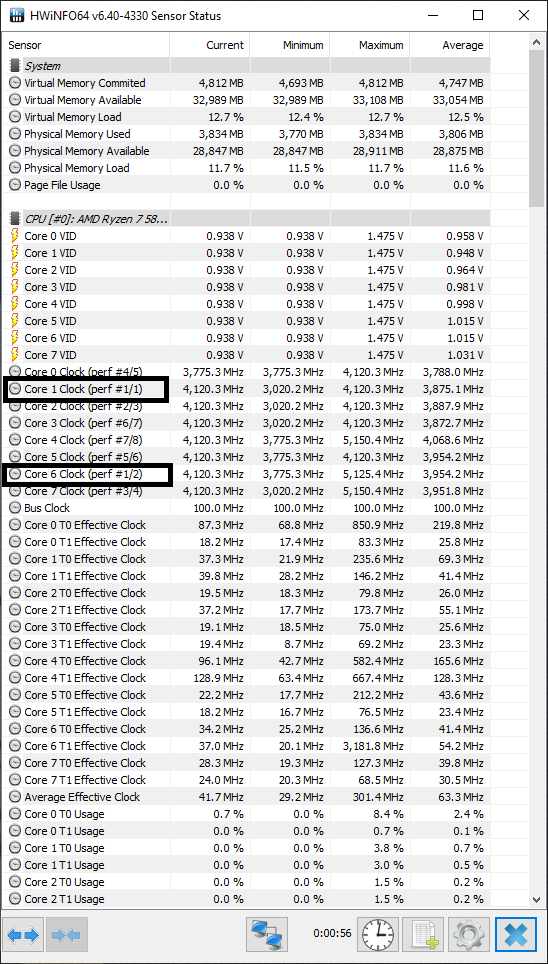Screen dimensions: 548x964
Task: Click the collapse window arrows button
Action: 67,935
